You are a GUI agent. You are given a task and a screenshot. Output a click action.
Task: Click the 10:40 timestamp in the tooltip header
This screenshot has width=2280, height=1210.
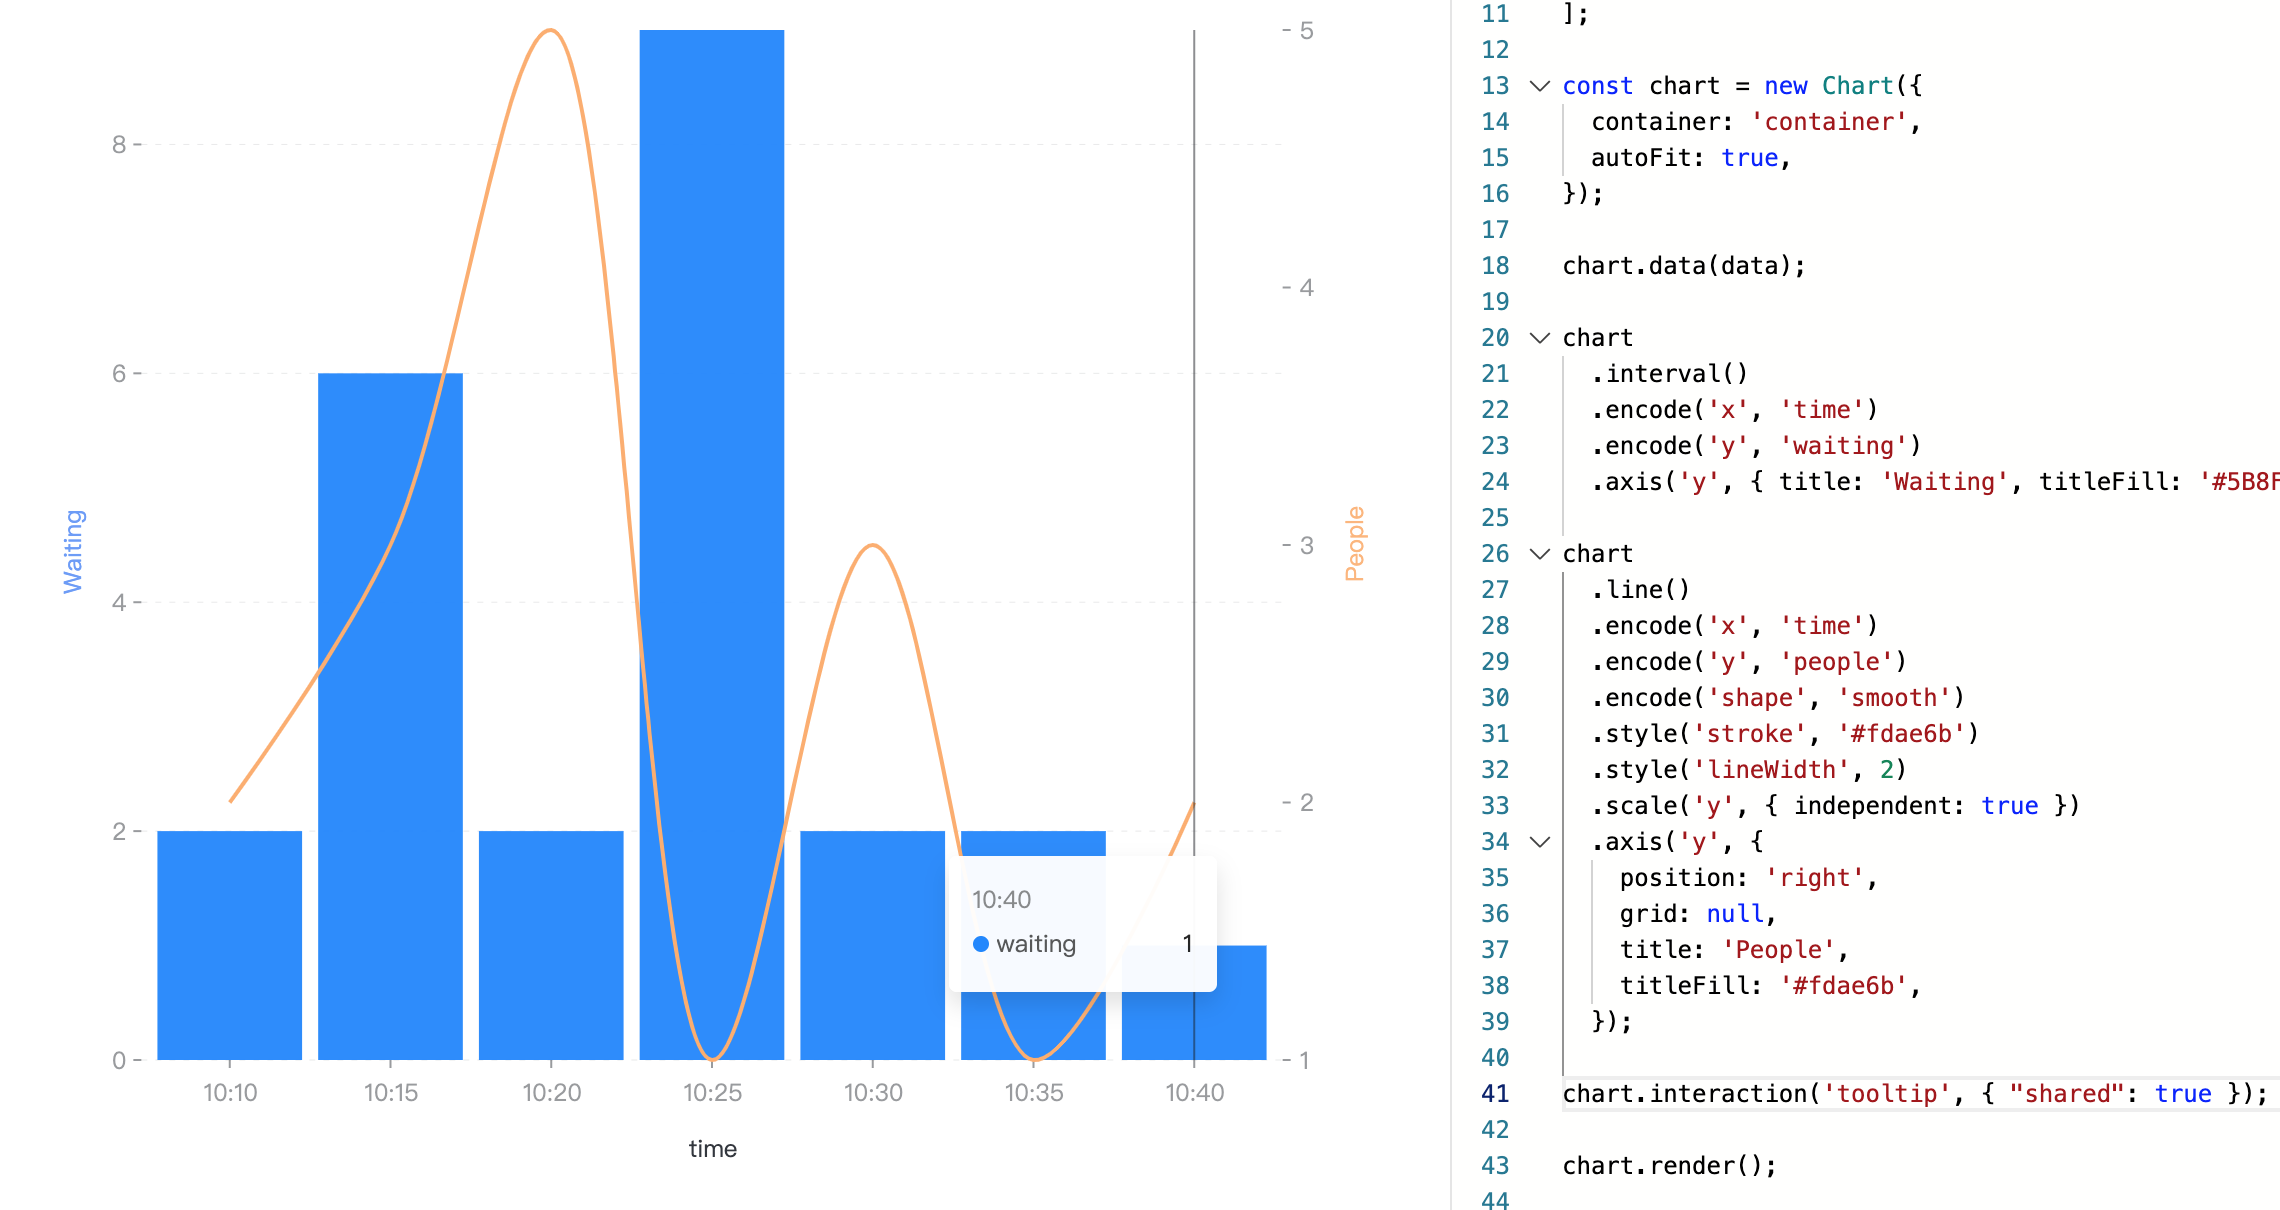[x=1002, y=899]
